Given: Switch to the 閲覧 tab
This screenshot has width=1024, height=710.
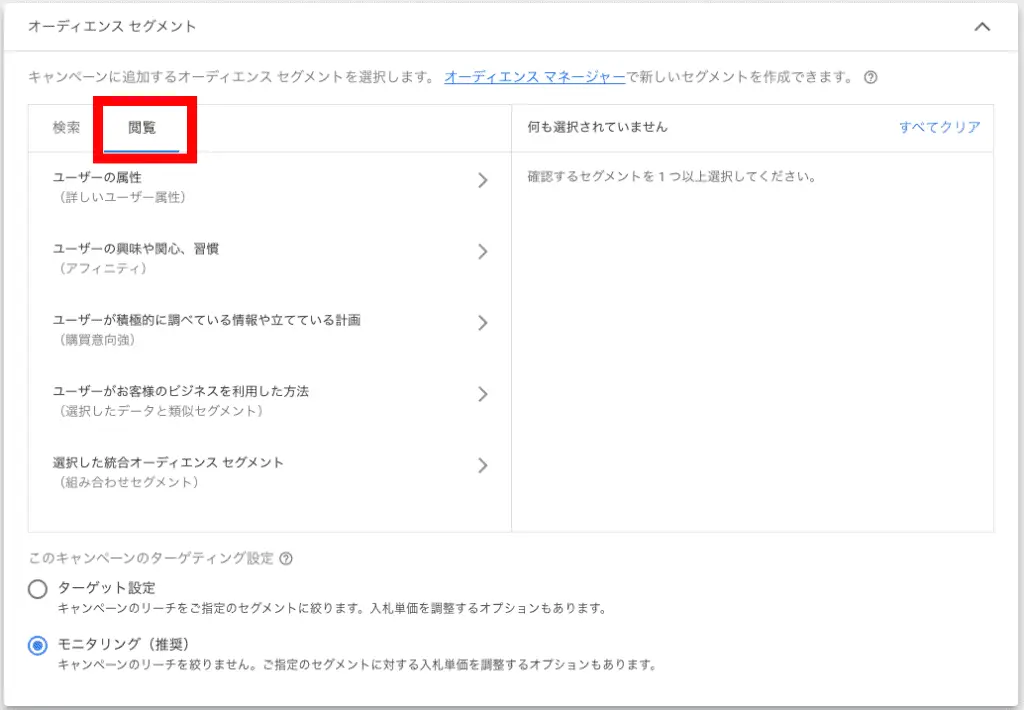Looking at the screenshot, I should coord(142,127).
